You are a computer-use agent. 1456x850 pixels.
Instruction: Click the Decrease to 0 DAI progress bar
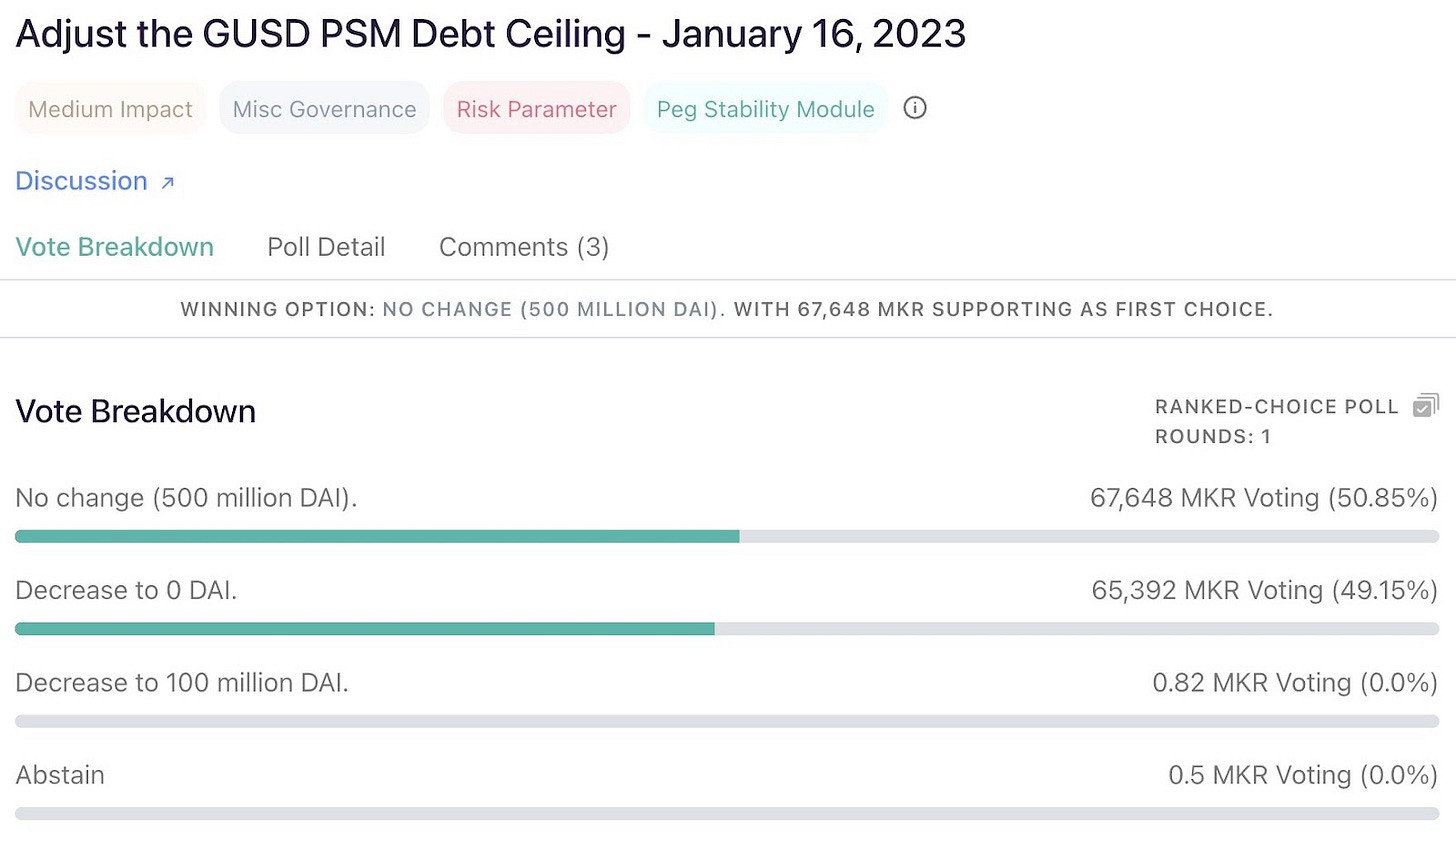pos(727,629)
